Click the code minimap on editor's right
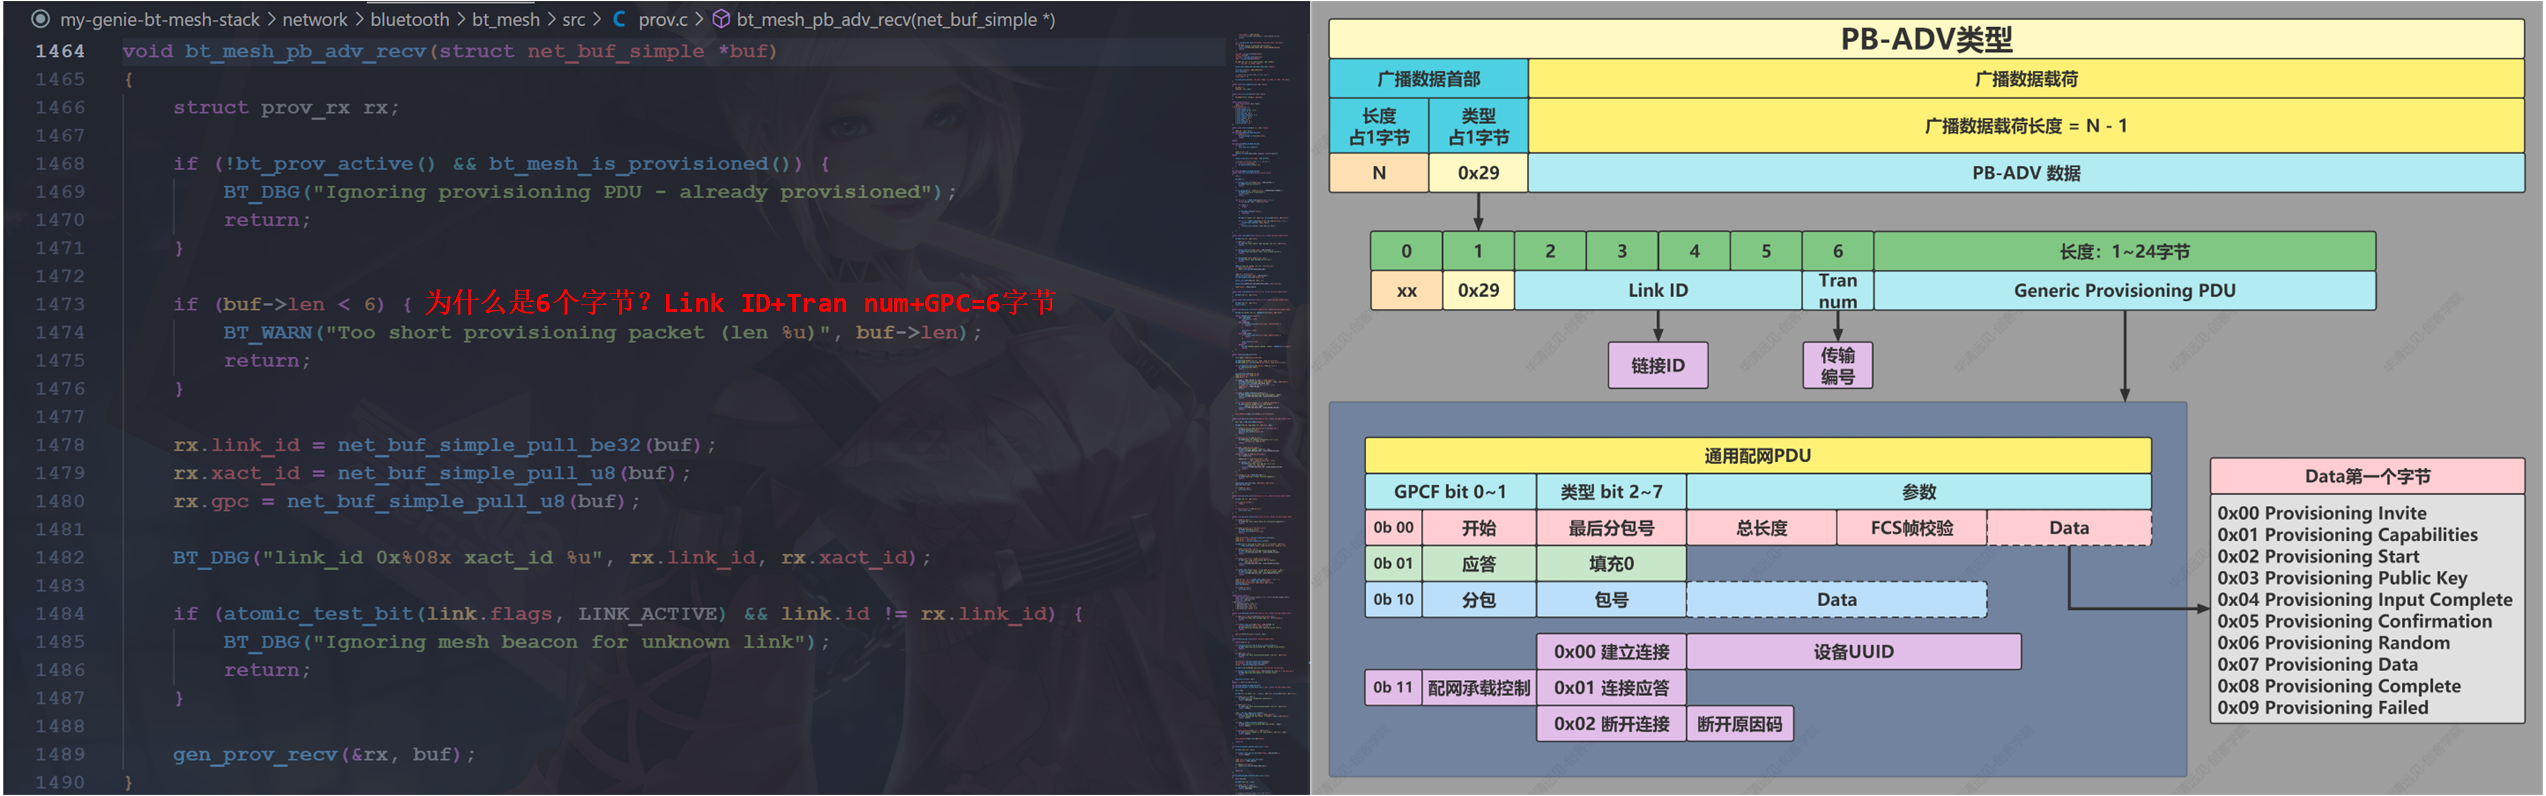The width and height of the screenshot is (2546, 796). [x=1263, y=400]
